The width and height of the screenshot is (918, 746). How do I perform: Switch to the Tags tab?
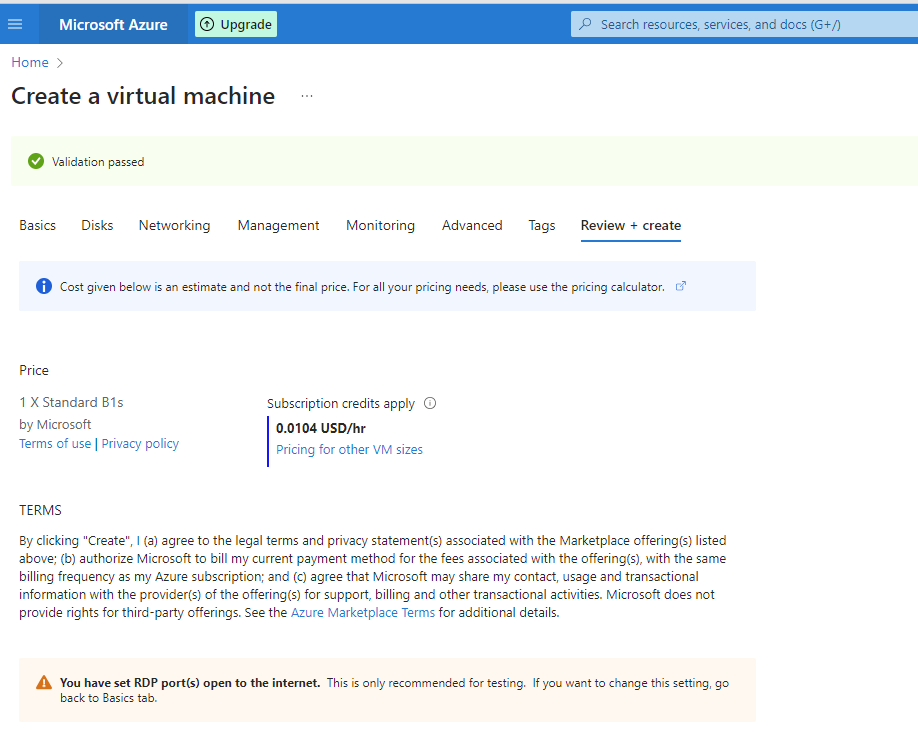click(541, 225)
